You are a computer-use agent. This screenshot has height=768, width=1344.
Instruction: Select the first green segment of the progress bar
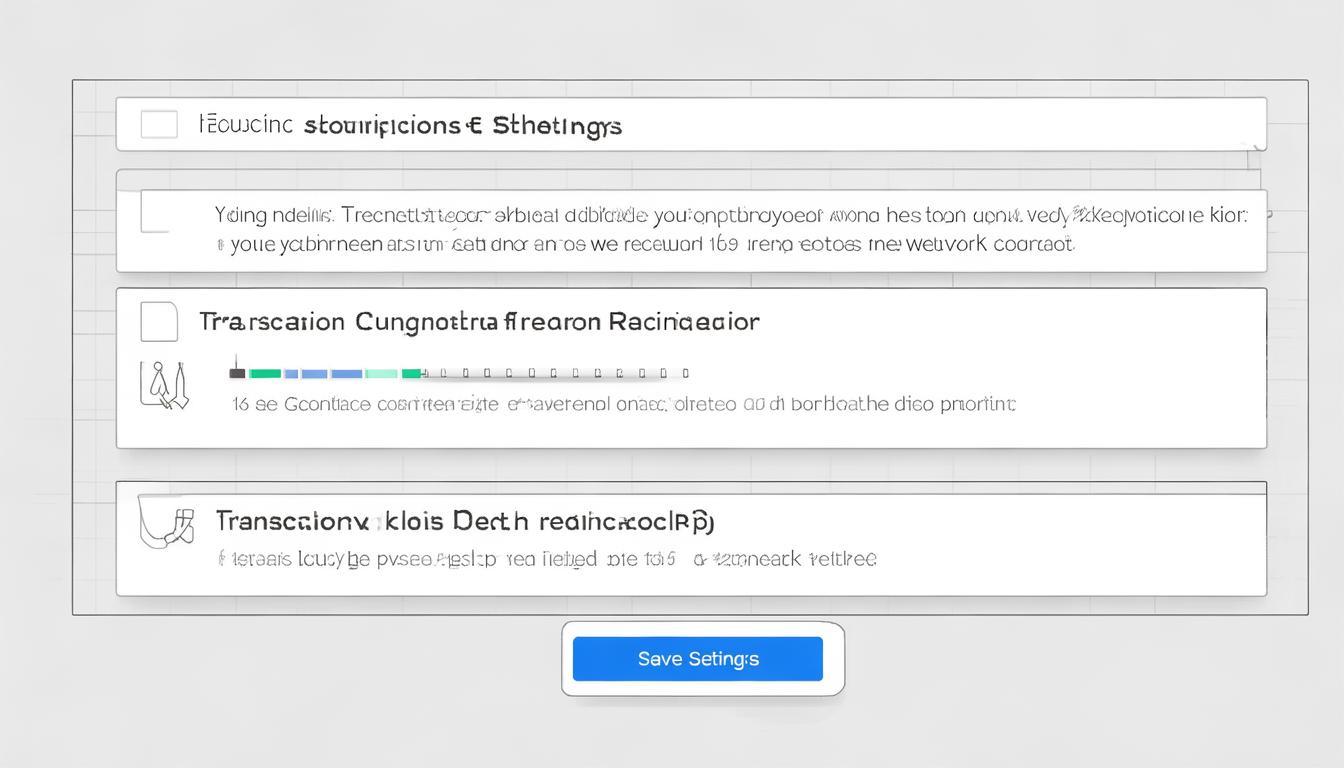pyautogui.click(x=265, y=373)
